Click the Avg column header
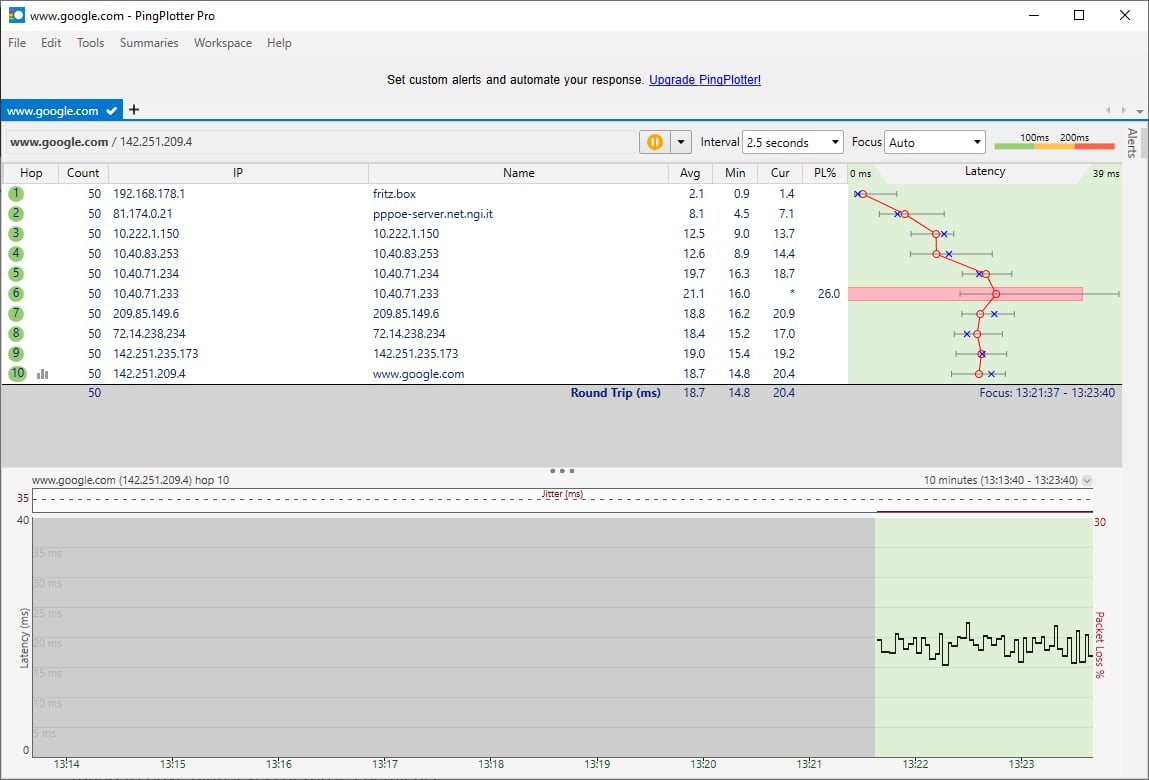 [x=690, y=173]
